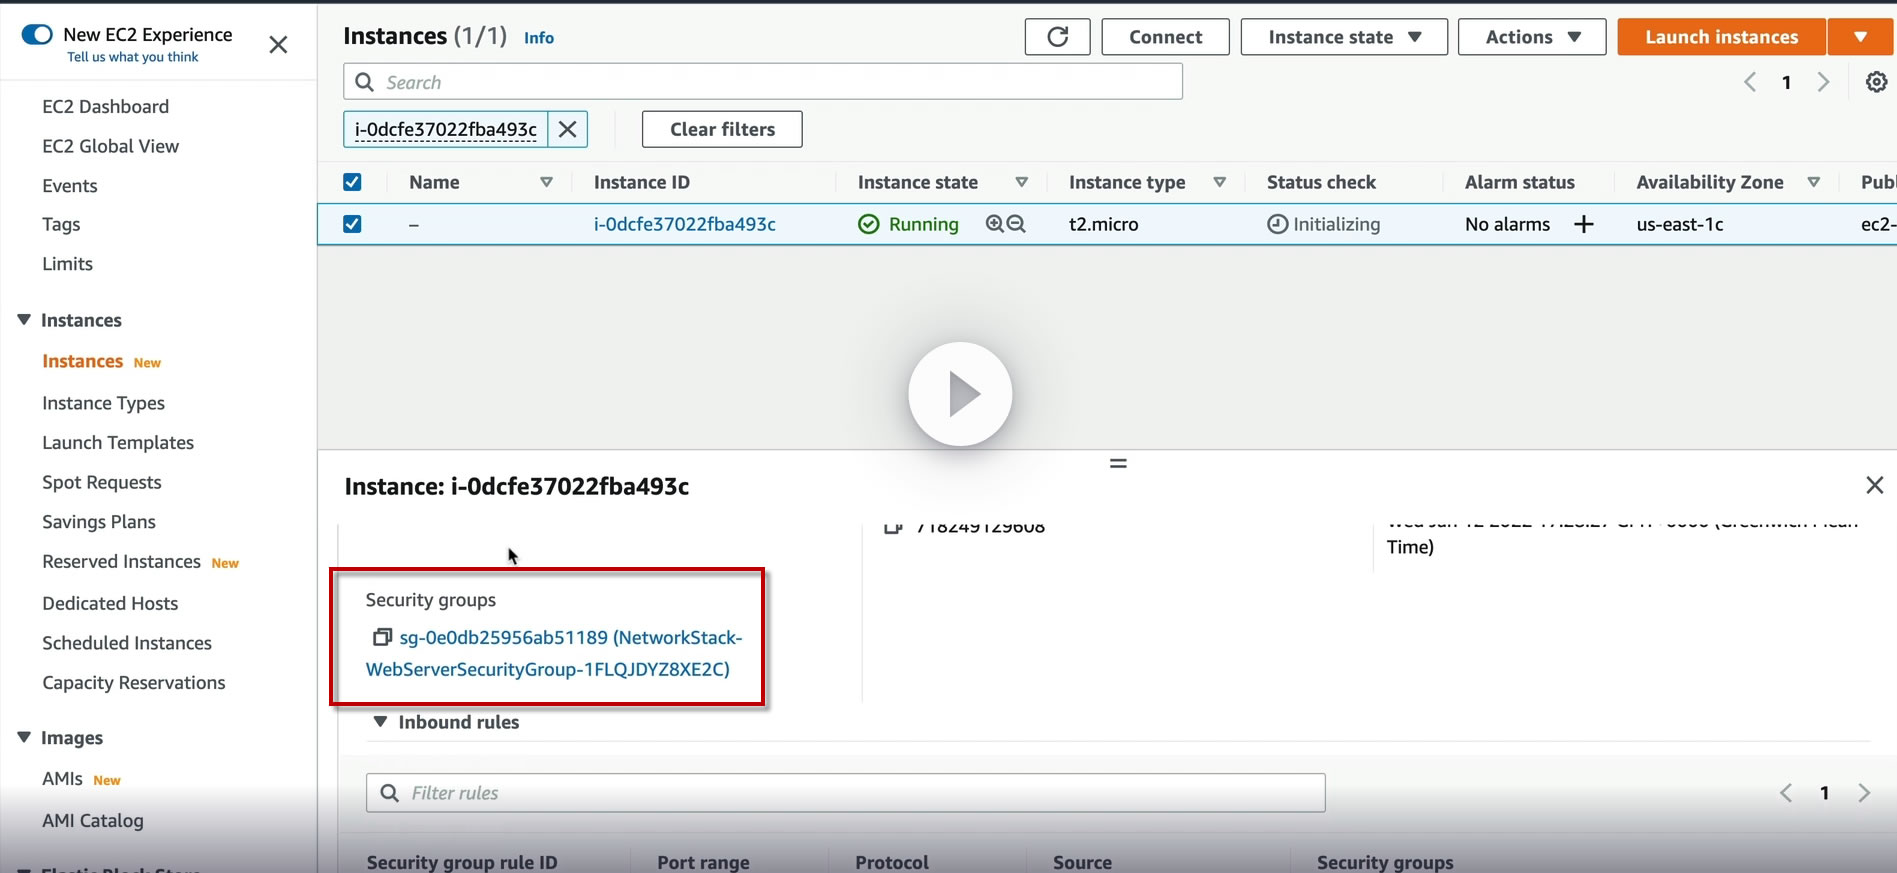Close the New EC2 Experience banner
Viewport: 1897px width, 873px height.
(278, 45)
